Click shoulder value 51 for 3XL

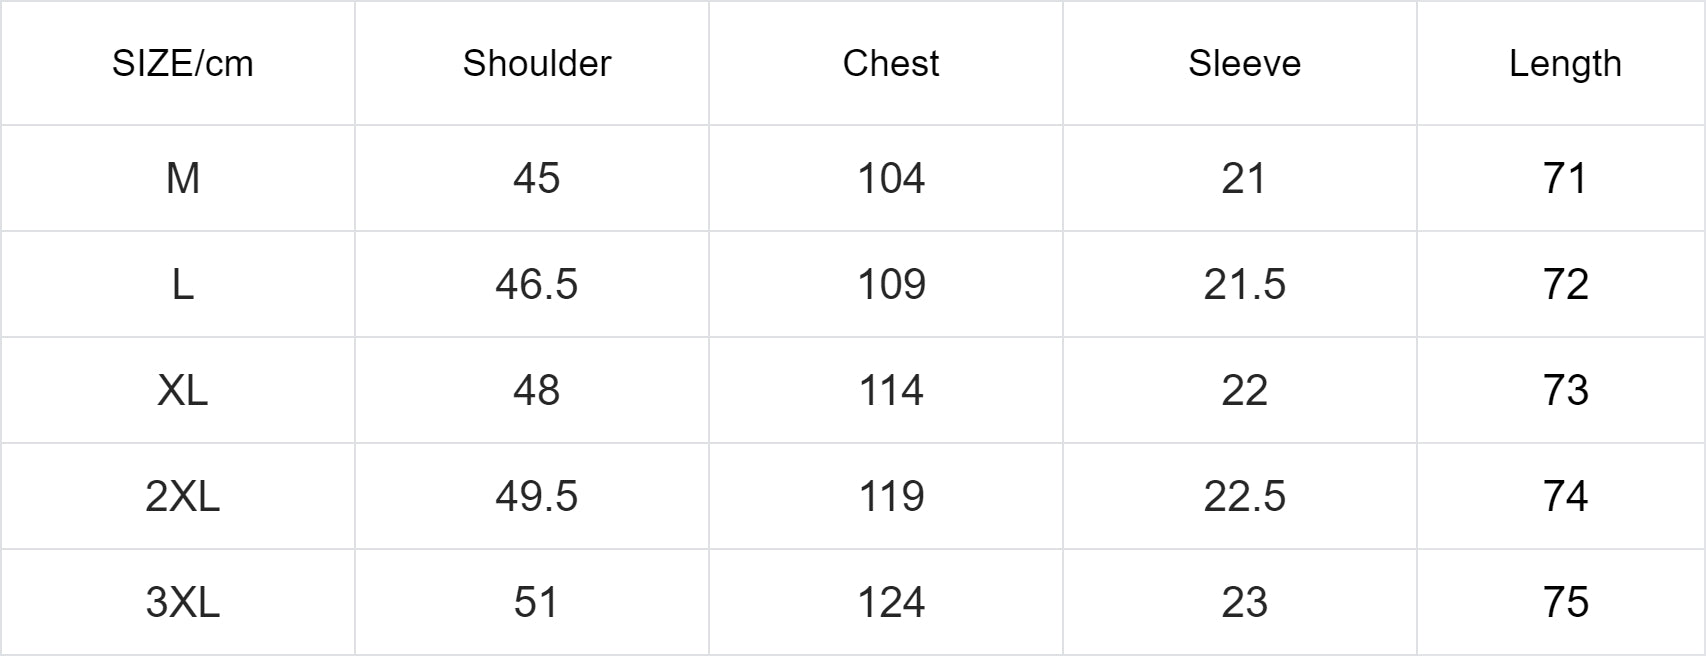click(x=536, y=603)
